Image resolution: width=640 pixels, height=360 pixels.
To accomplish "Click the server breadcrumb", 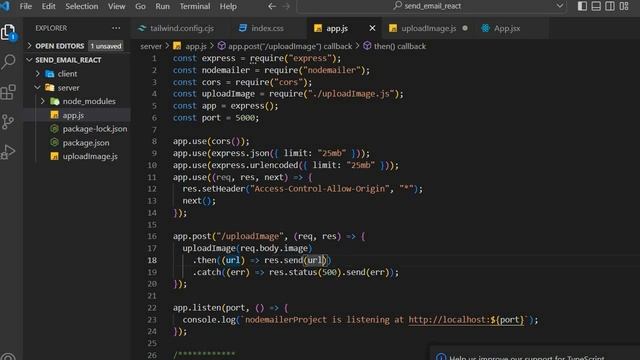I will tap(151, 47).
